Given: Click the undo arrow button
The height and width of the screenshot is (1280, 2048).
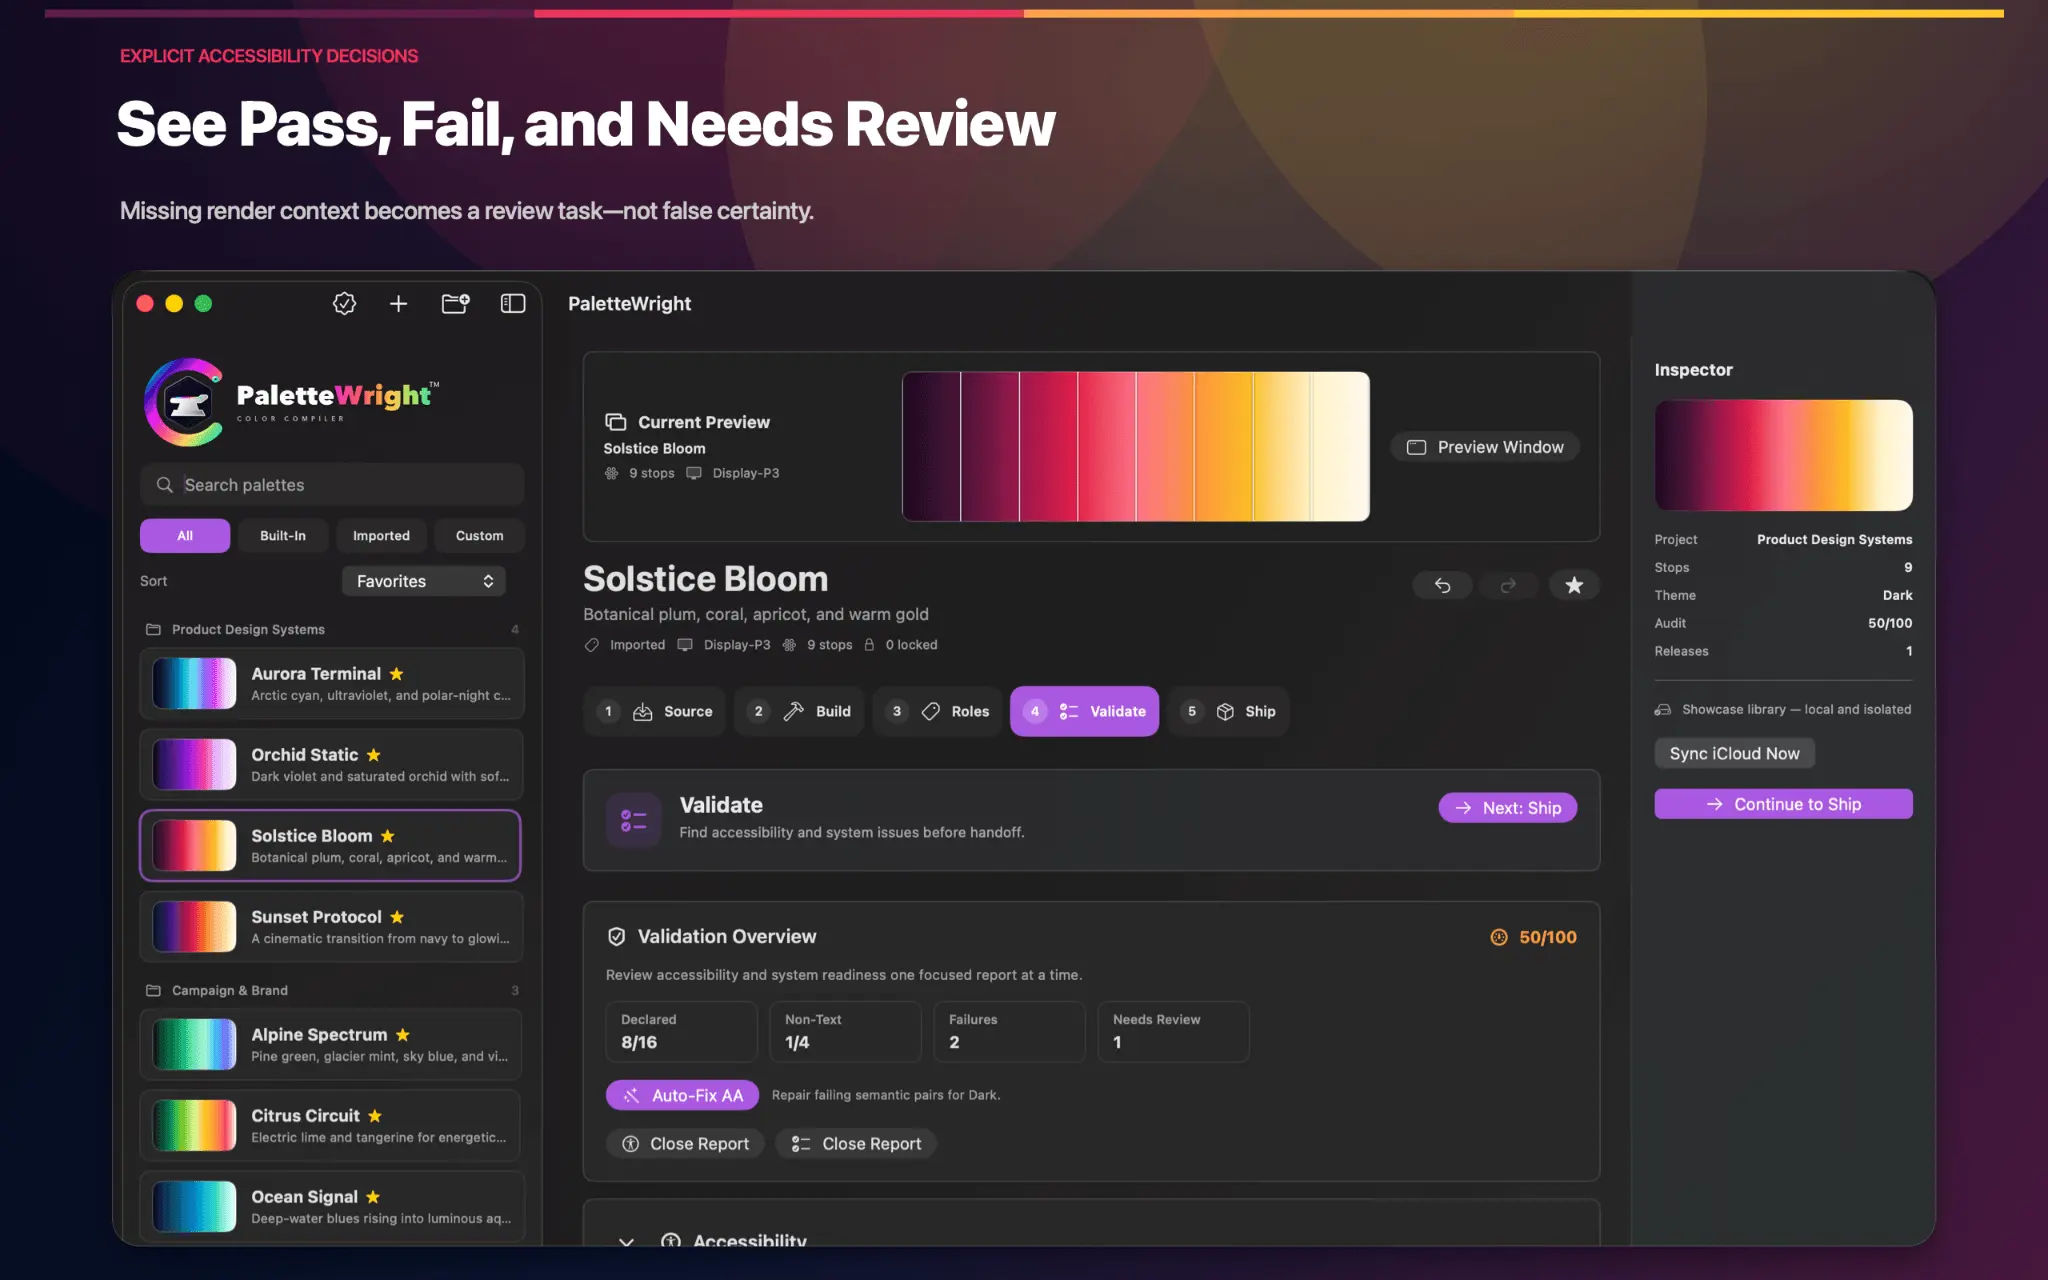Looking at the screenshot, I should [1442, 585].
